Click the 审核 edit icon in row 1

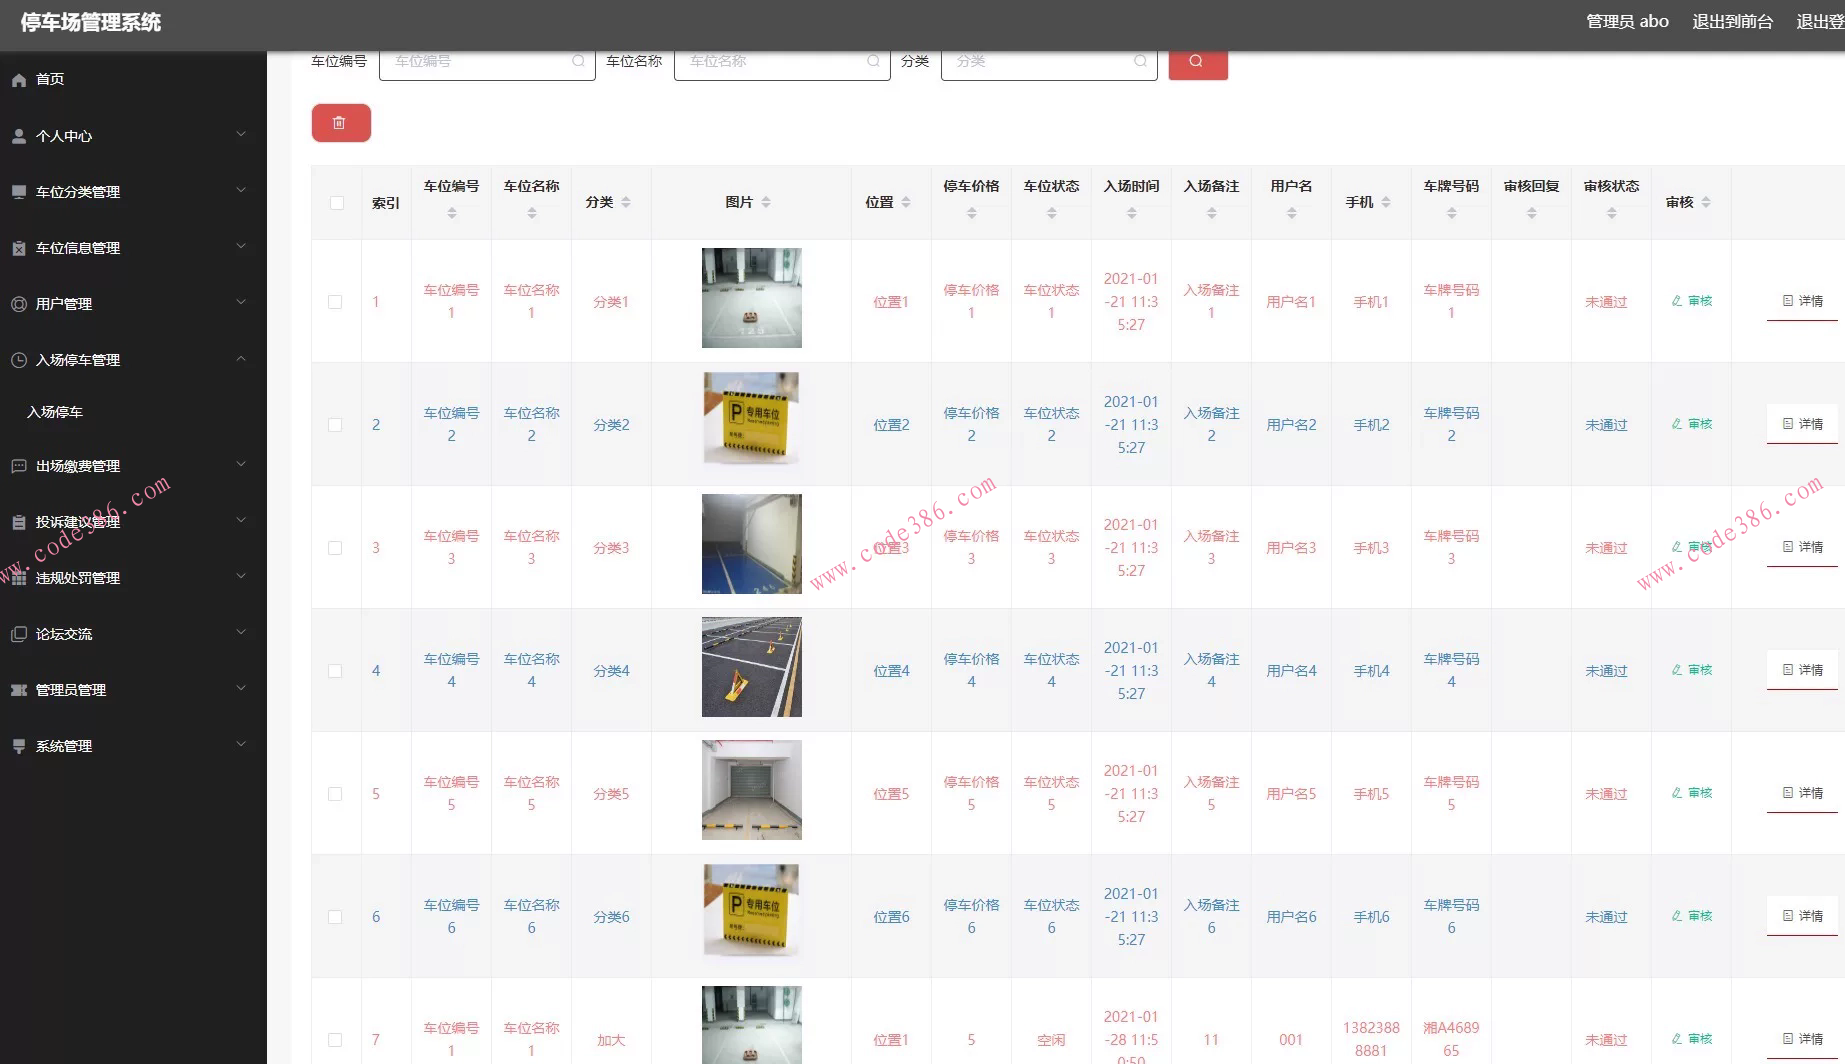[1677, 301]
